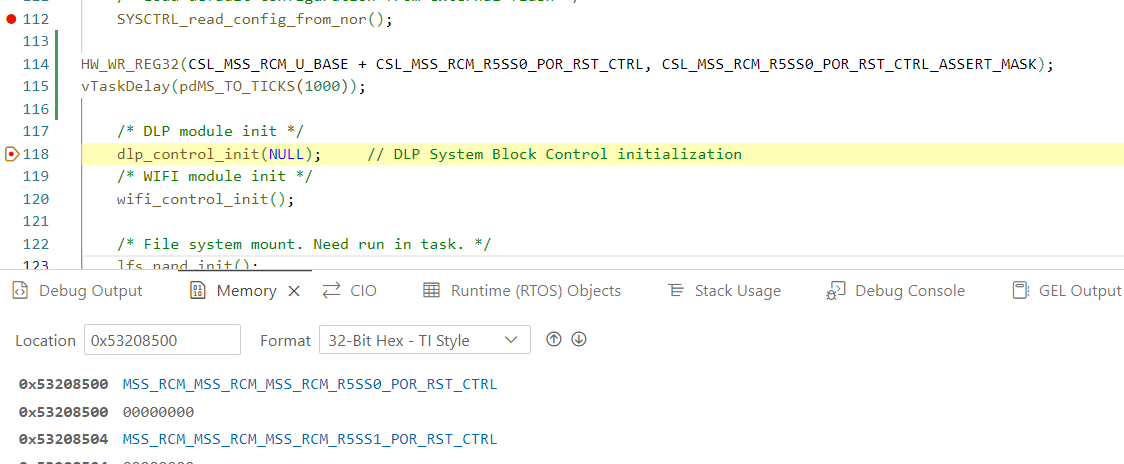Go to next memory page with down arrow

[x=579, y=339]
